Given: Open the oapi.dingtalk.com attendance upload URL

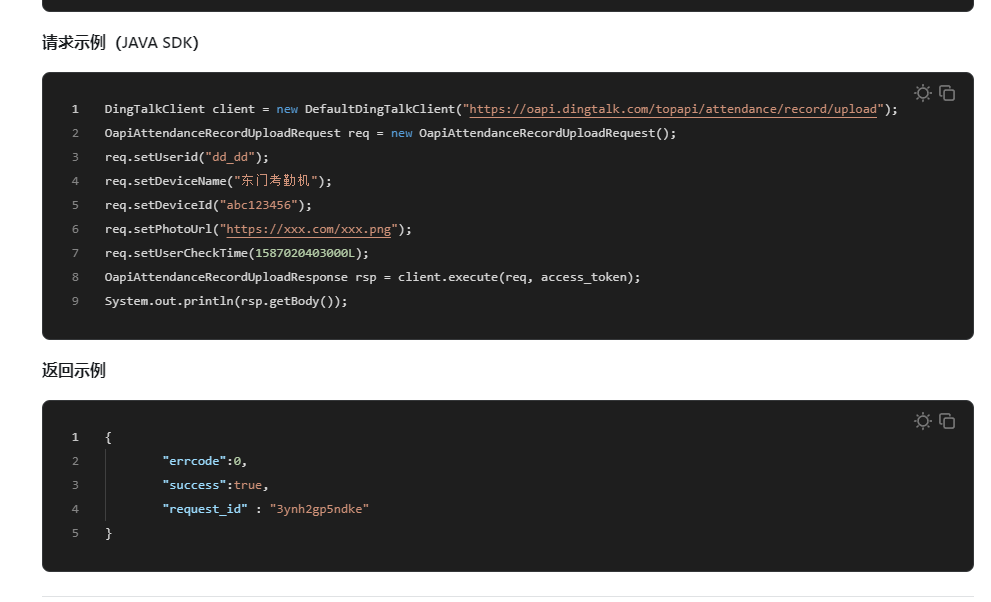Looking at the screenshot, I should click(x=673, y=109).
